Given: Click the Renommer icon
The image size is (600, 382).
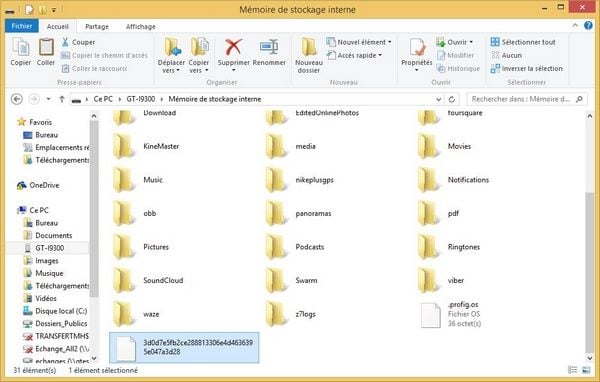Looking at the screenshot, I should [269, 47].
